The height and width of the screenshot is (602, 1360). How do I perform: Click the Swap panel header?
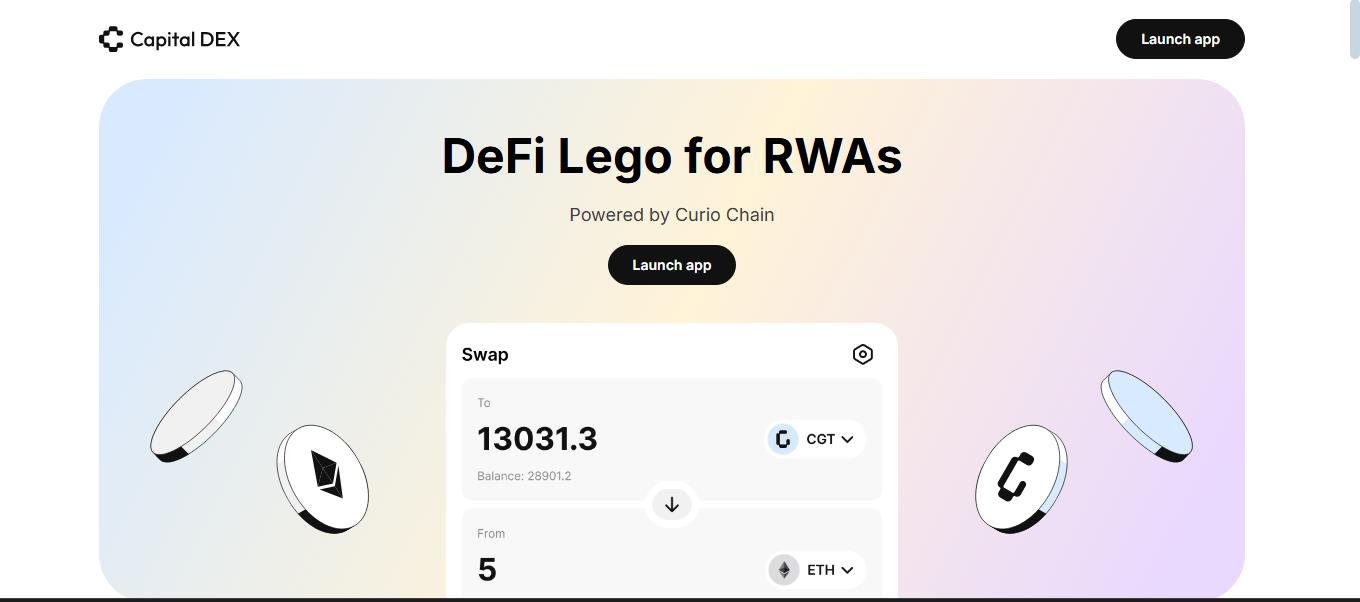tap(485, 354)
